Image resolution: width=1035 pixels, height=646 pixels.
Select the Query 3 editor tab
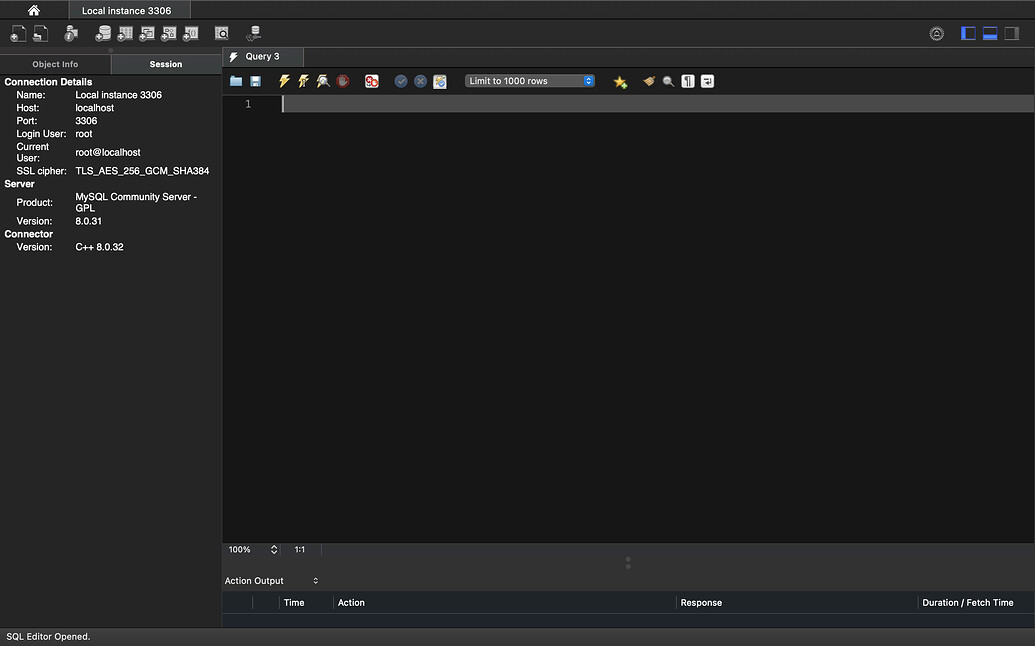(x=262, y=57)
